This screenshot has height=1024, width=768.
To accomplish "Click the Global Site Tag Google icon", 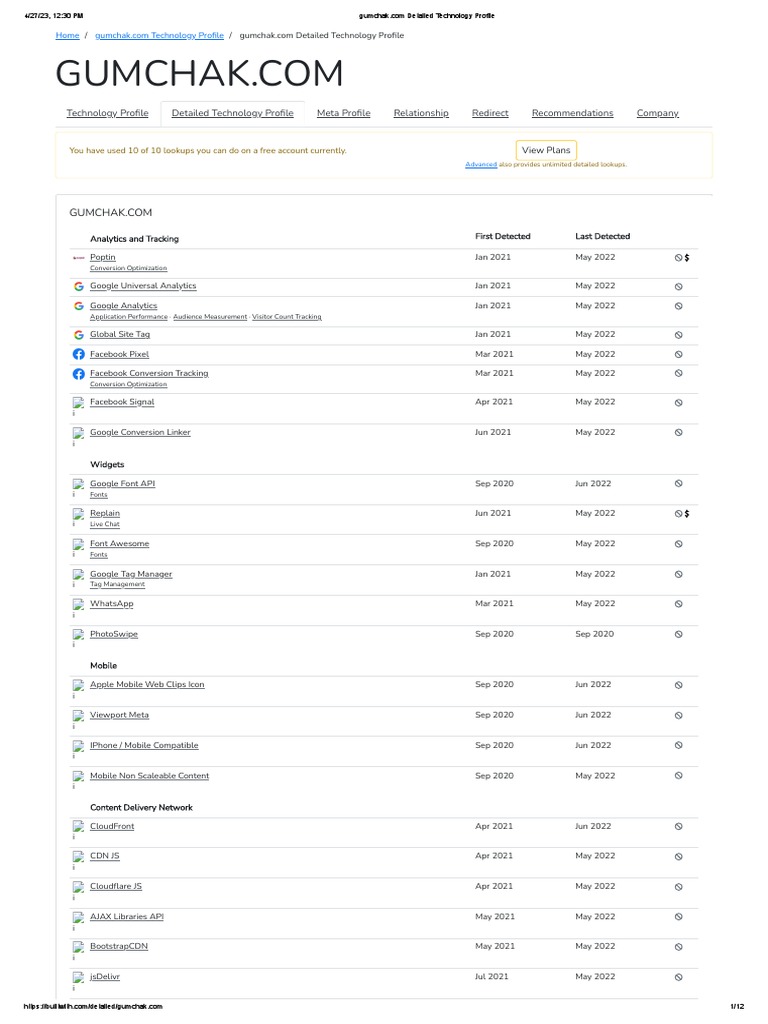I will coord(78,335).
